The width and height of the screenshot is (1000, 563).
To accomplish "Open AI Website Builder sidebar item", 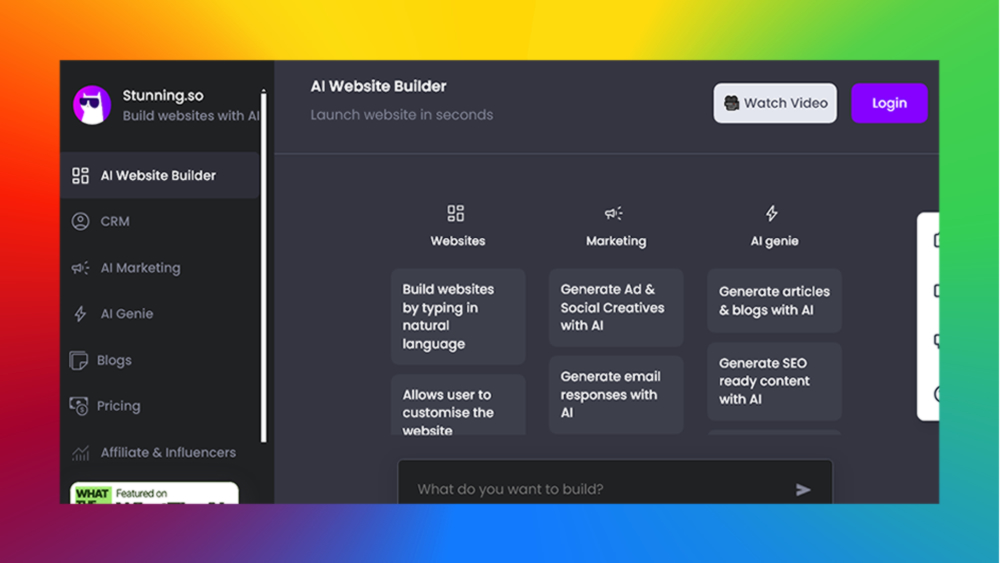I will (x=160, y=175).
